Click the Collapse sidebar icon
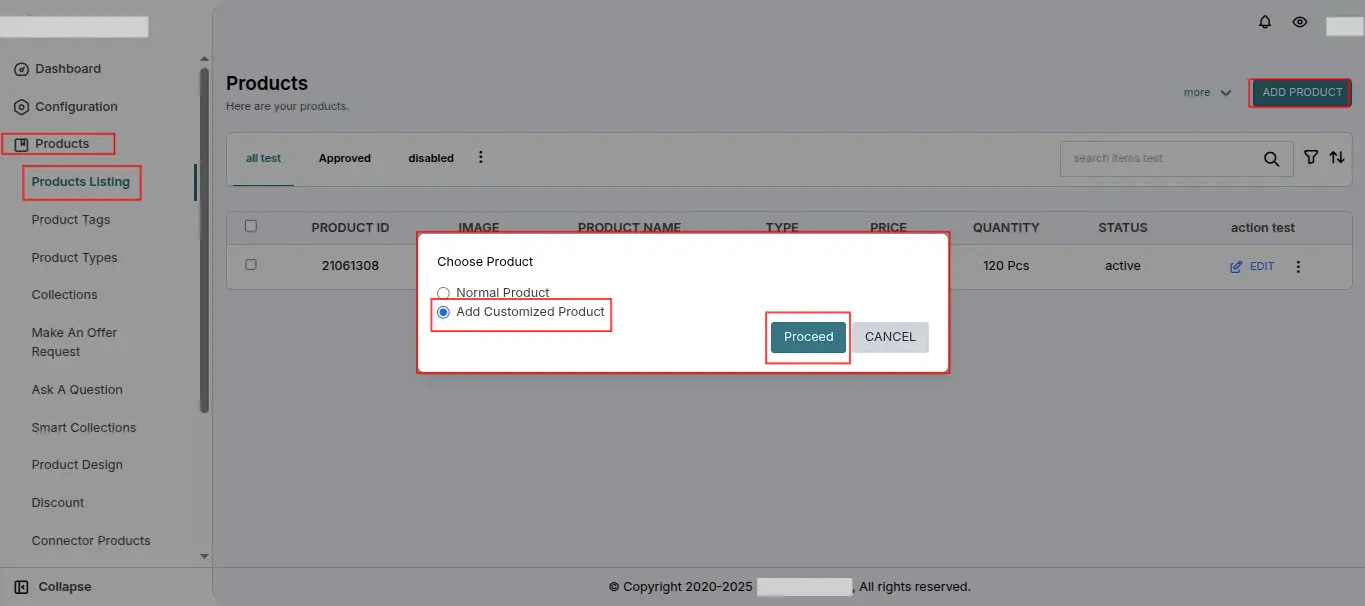1365x606 pixels. point(21,587)
